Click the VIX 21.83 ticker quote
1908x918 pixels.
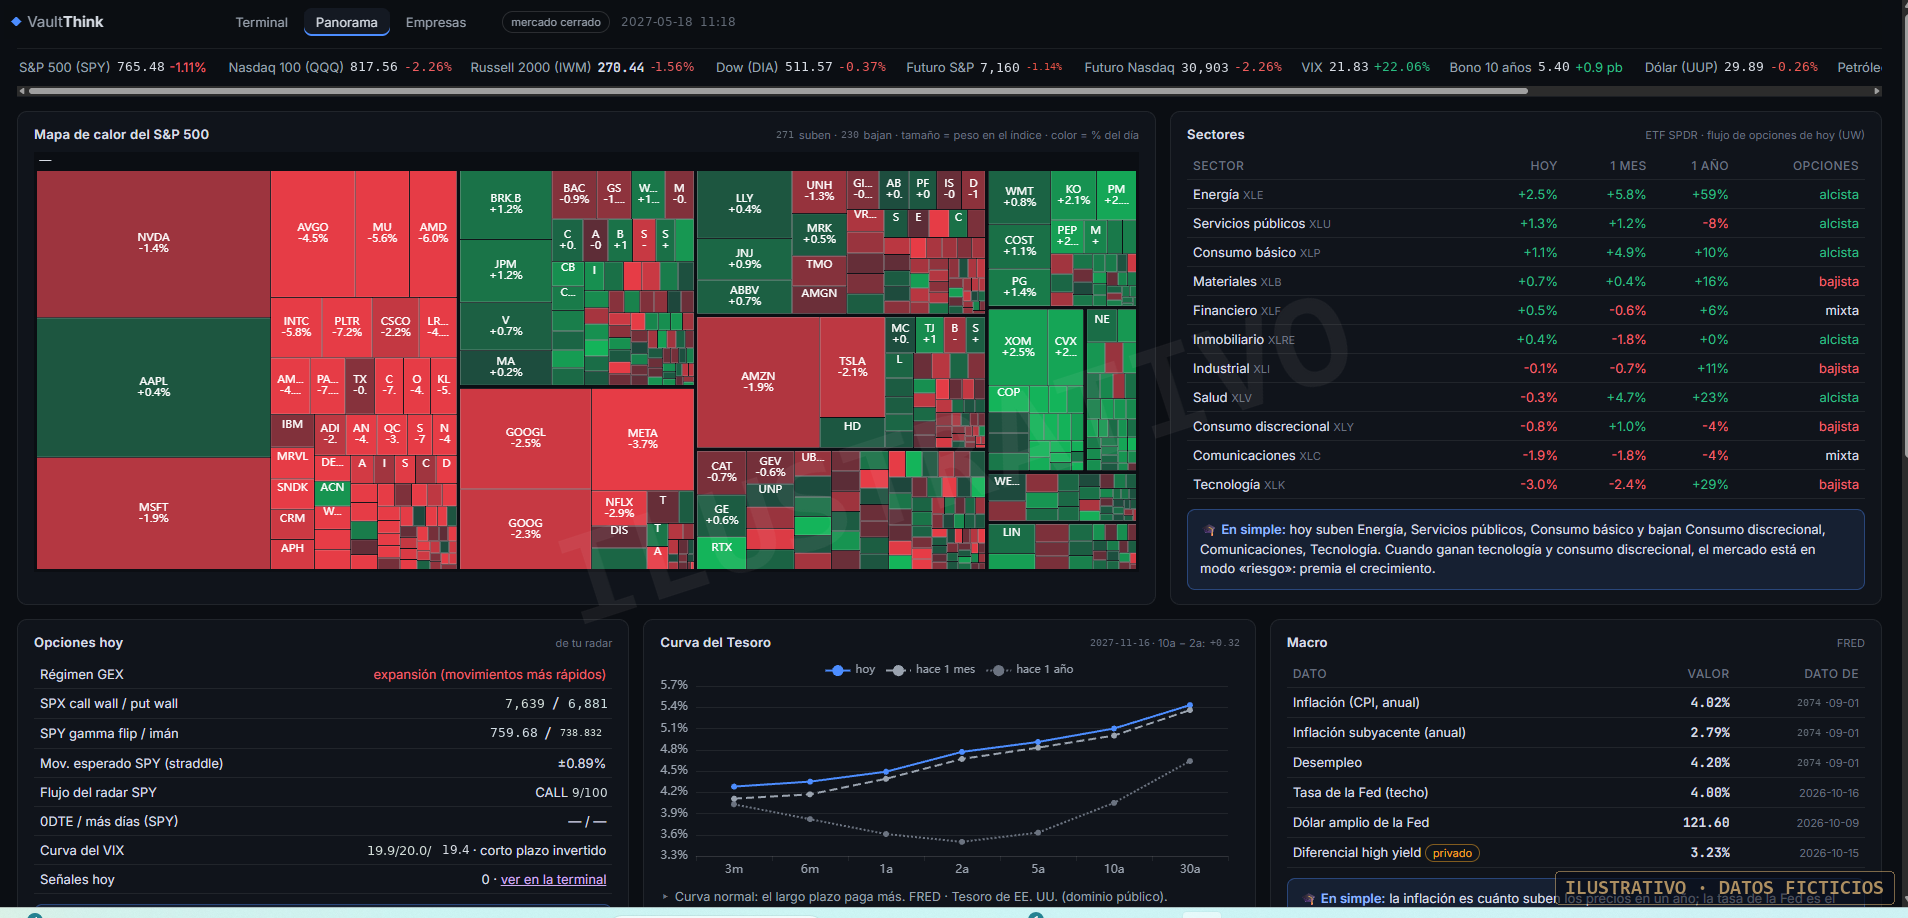click(x=1365, y=67)
